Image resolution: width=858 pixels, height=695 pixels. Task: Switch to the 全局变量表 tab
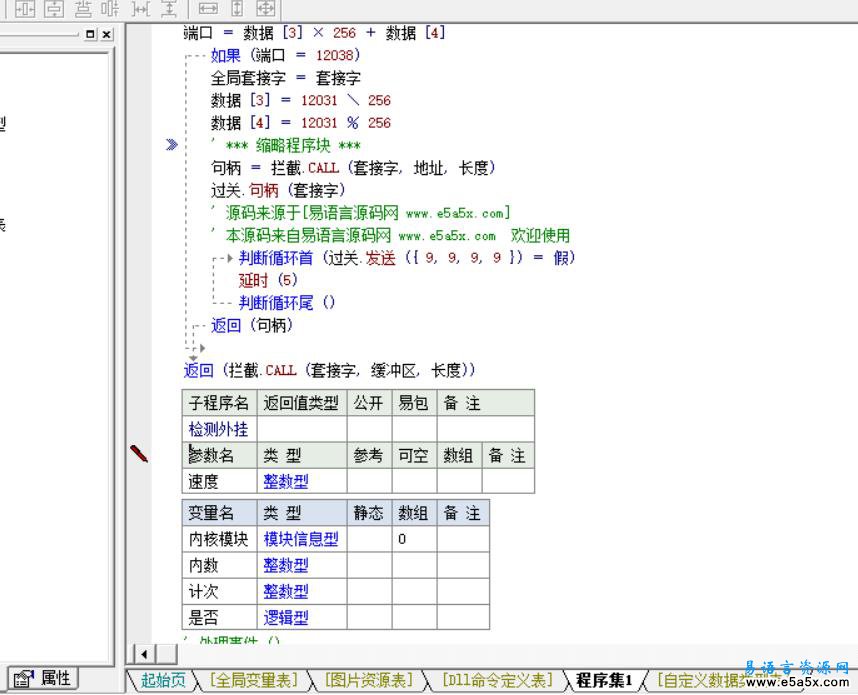[254, 680]
